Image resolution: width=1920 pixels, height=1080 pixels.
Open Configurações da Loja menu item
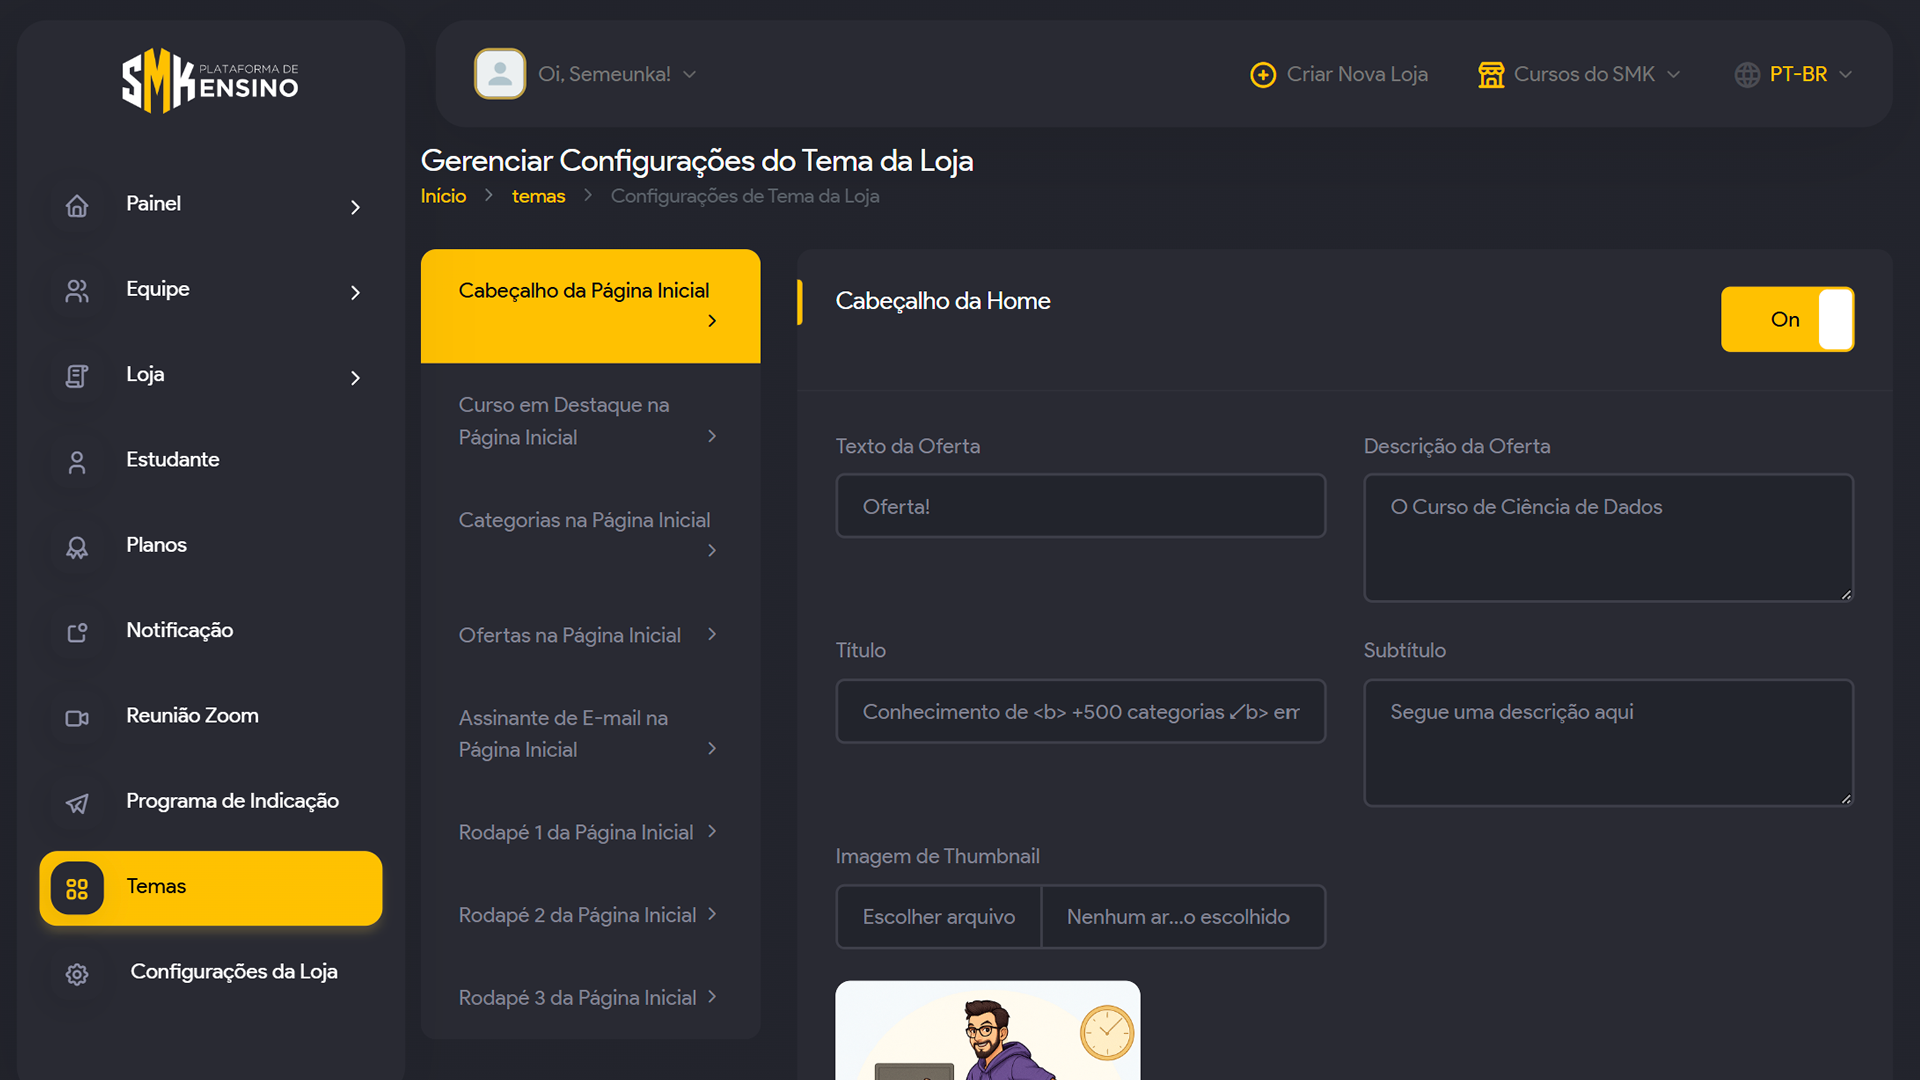(x=211, y=972)
